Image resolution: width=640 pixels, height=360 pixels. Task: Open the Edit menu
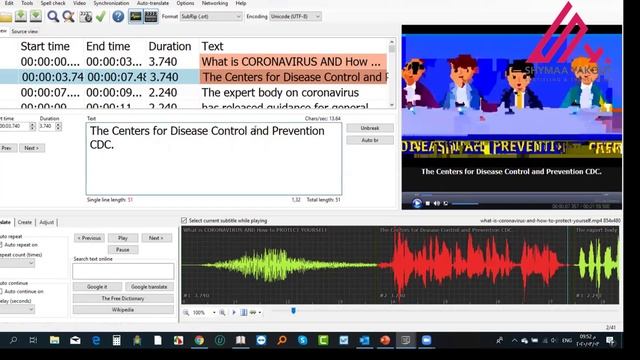(x=9, y=3)
